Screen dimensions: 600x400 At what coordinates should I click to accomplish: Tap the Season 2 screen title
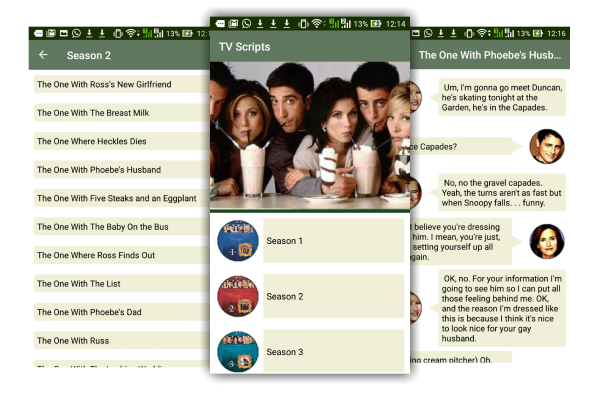(89, 56)
